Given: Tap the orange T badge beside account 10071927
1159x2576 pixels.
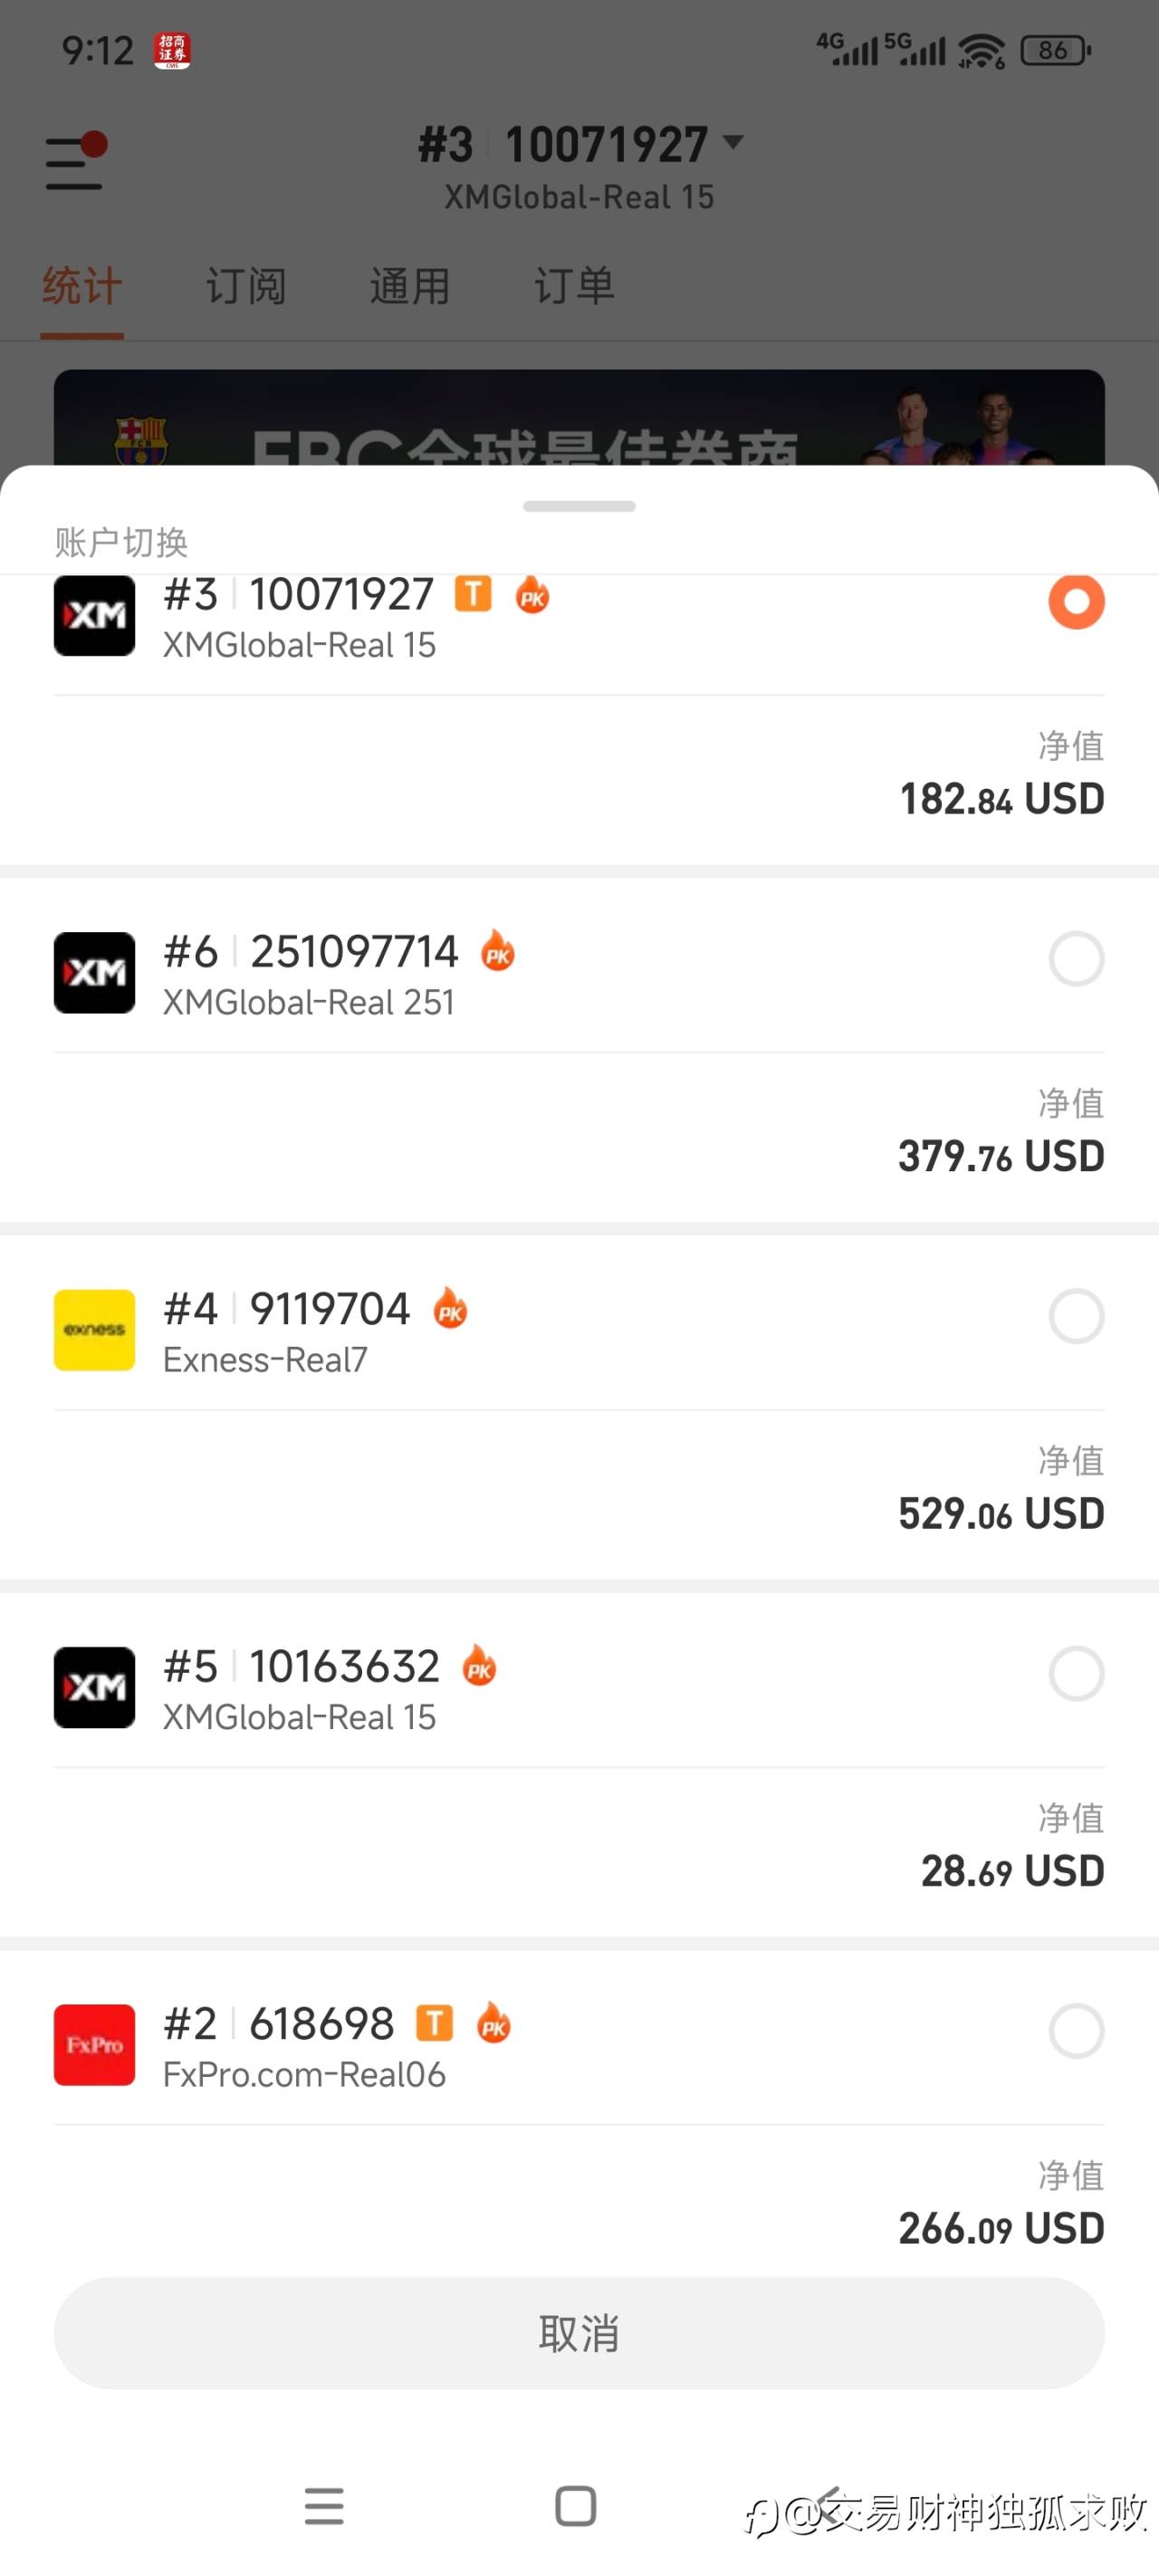Looking at the screenshot, I should click(473, 594).
